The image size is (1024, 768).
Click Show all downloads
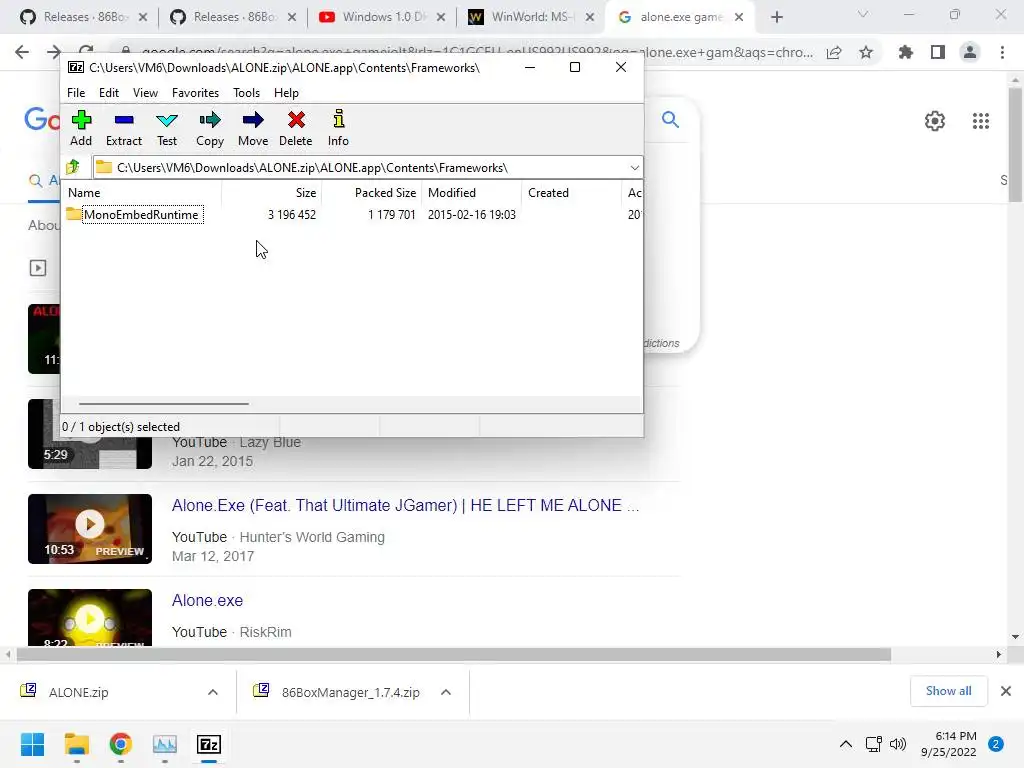click(948, 691)
